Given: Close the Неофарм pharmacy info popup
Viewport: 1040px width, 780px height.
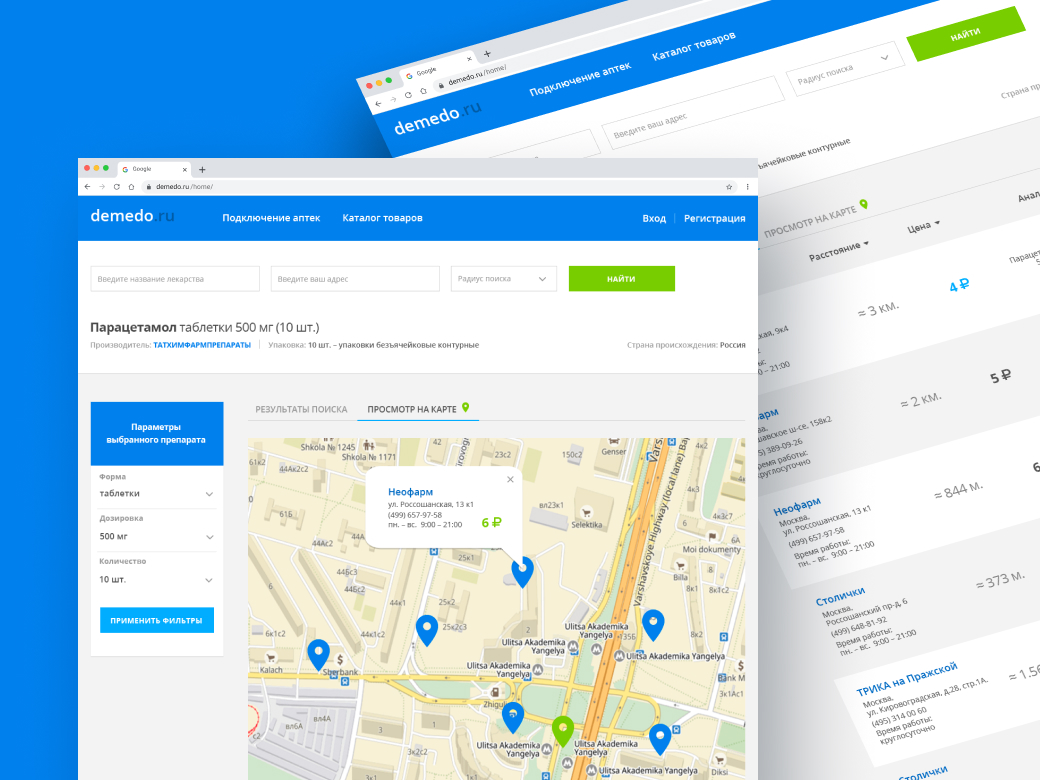Looking at the screenshot, I should coord(510,479).
